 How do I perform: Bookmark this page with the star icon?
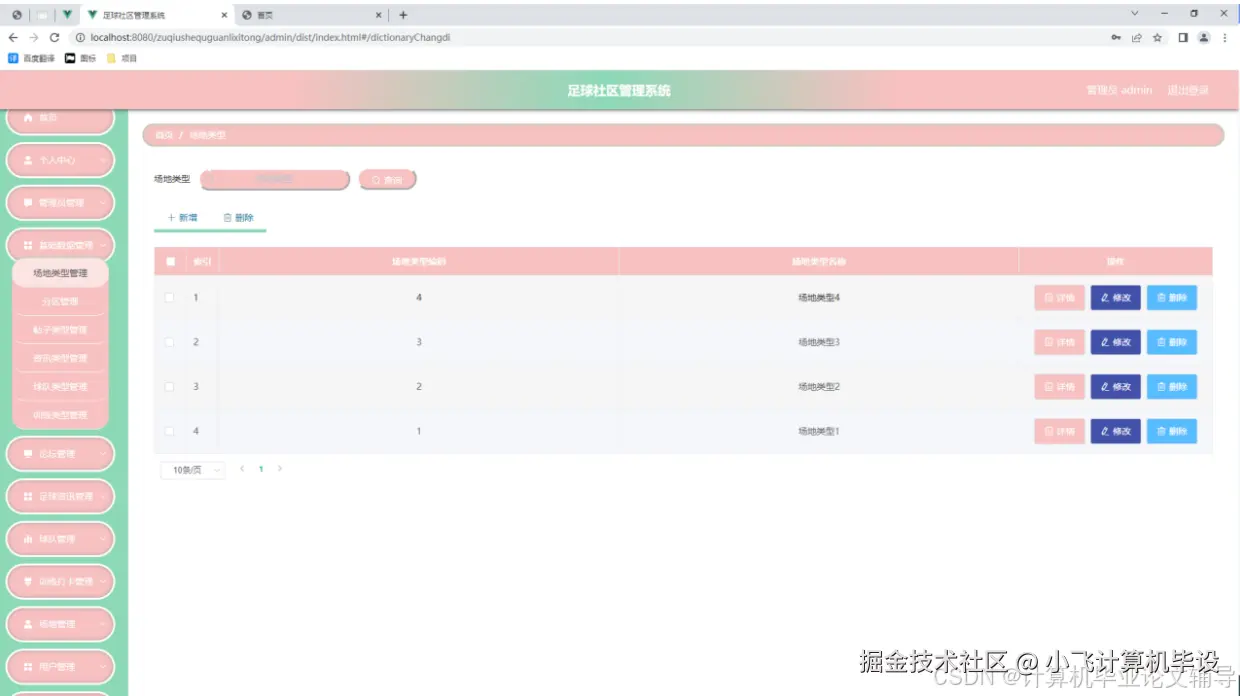point(1157,37)
